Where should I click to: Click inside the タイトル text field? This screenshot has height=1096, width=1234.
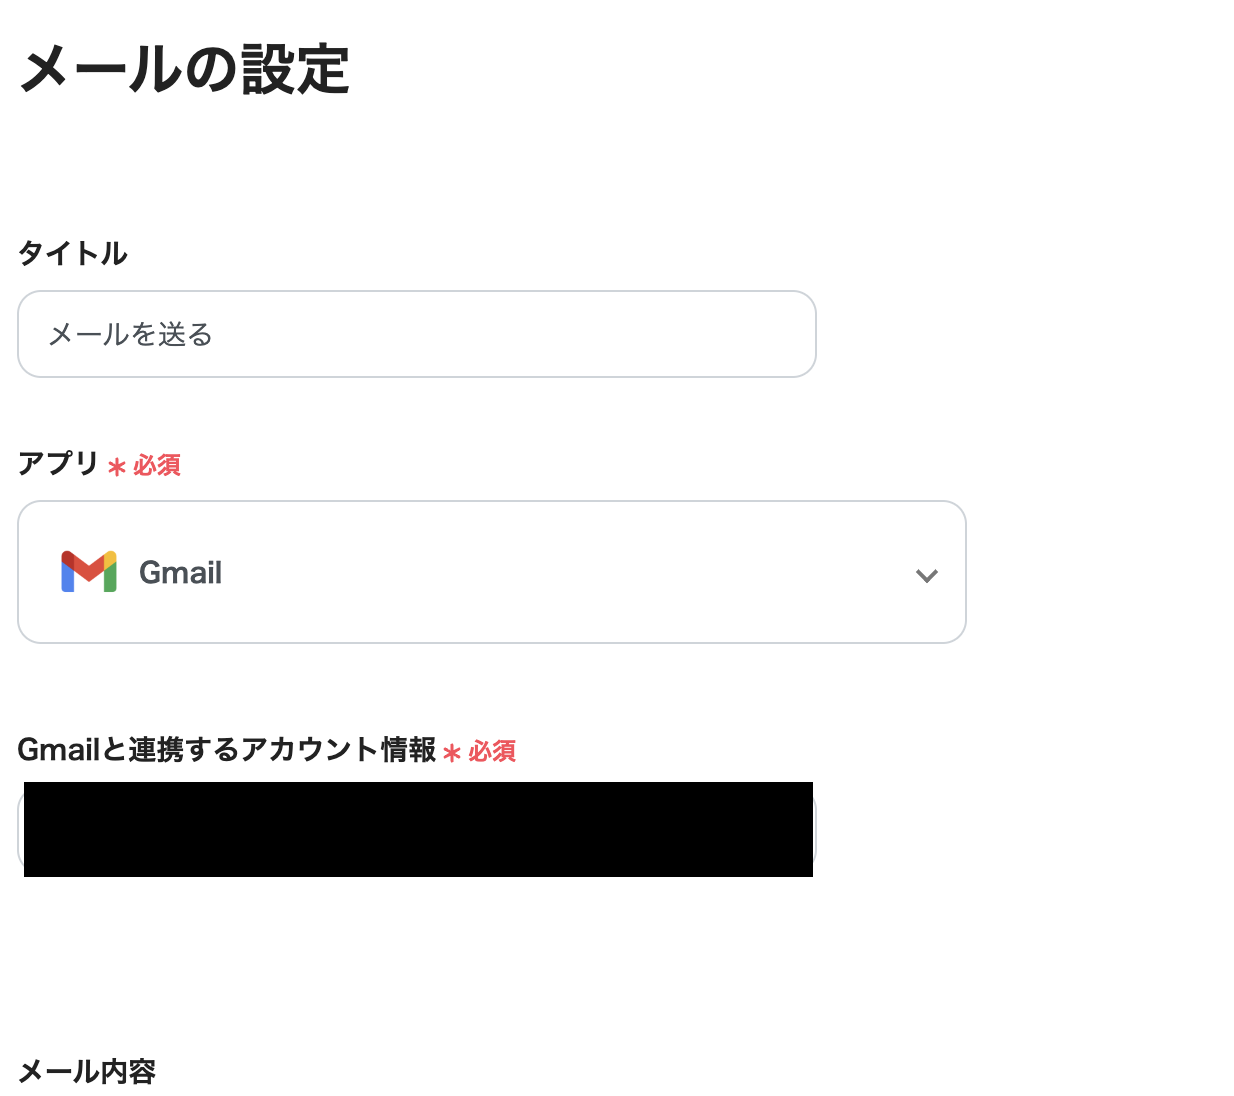pyautogui.click(x=416, y=334)
